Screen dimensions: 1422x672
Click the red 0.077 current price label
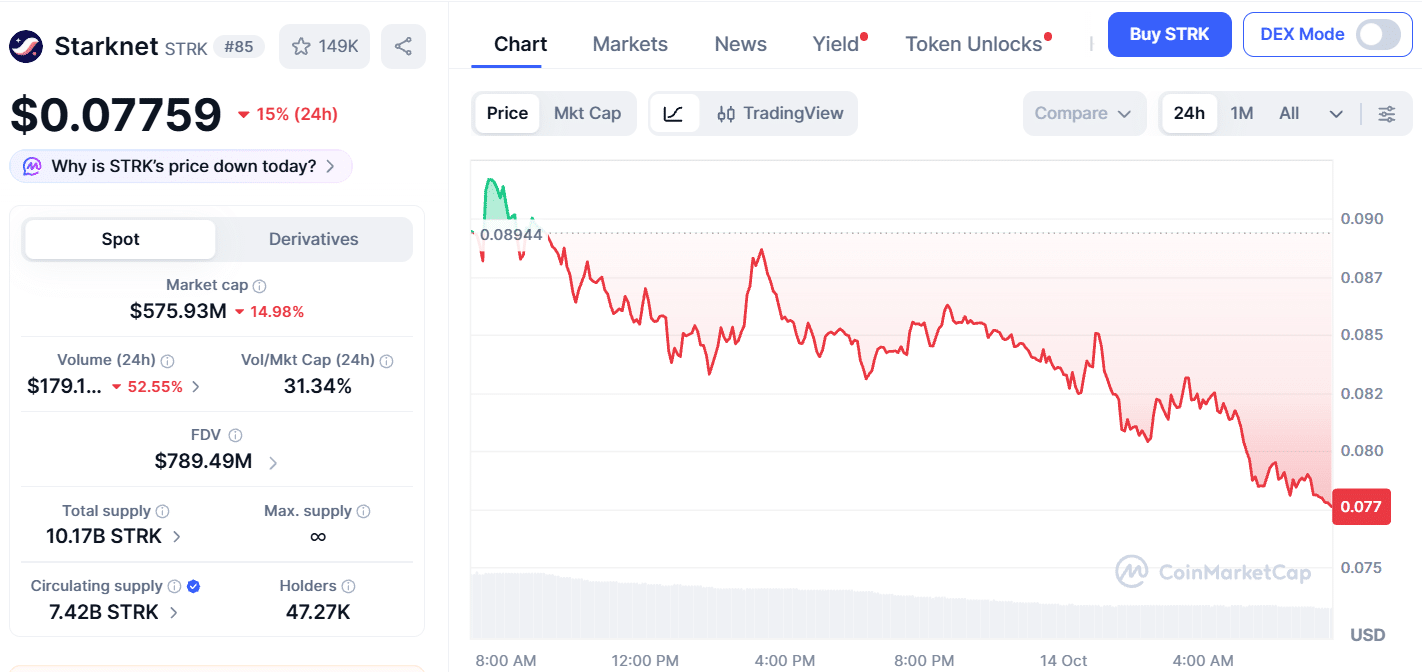[1361, 507]
